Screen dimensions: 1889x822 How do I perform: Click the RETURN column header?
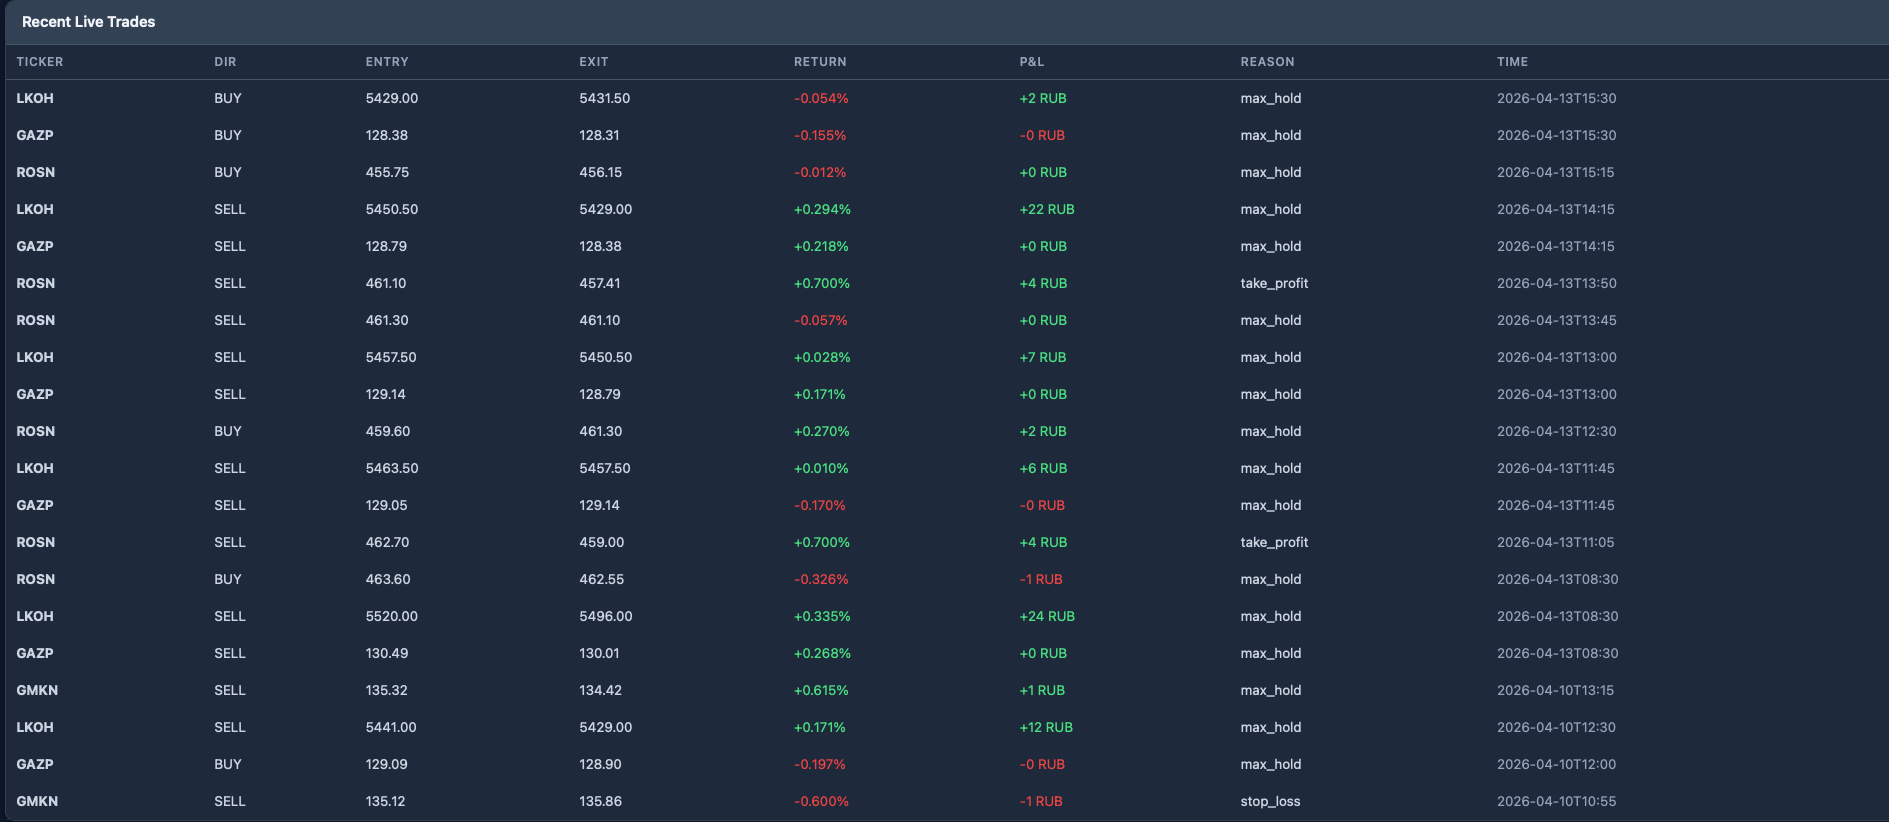(x=820, y=62)
